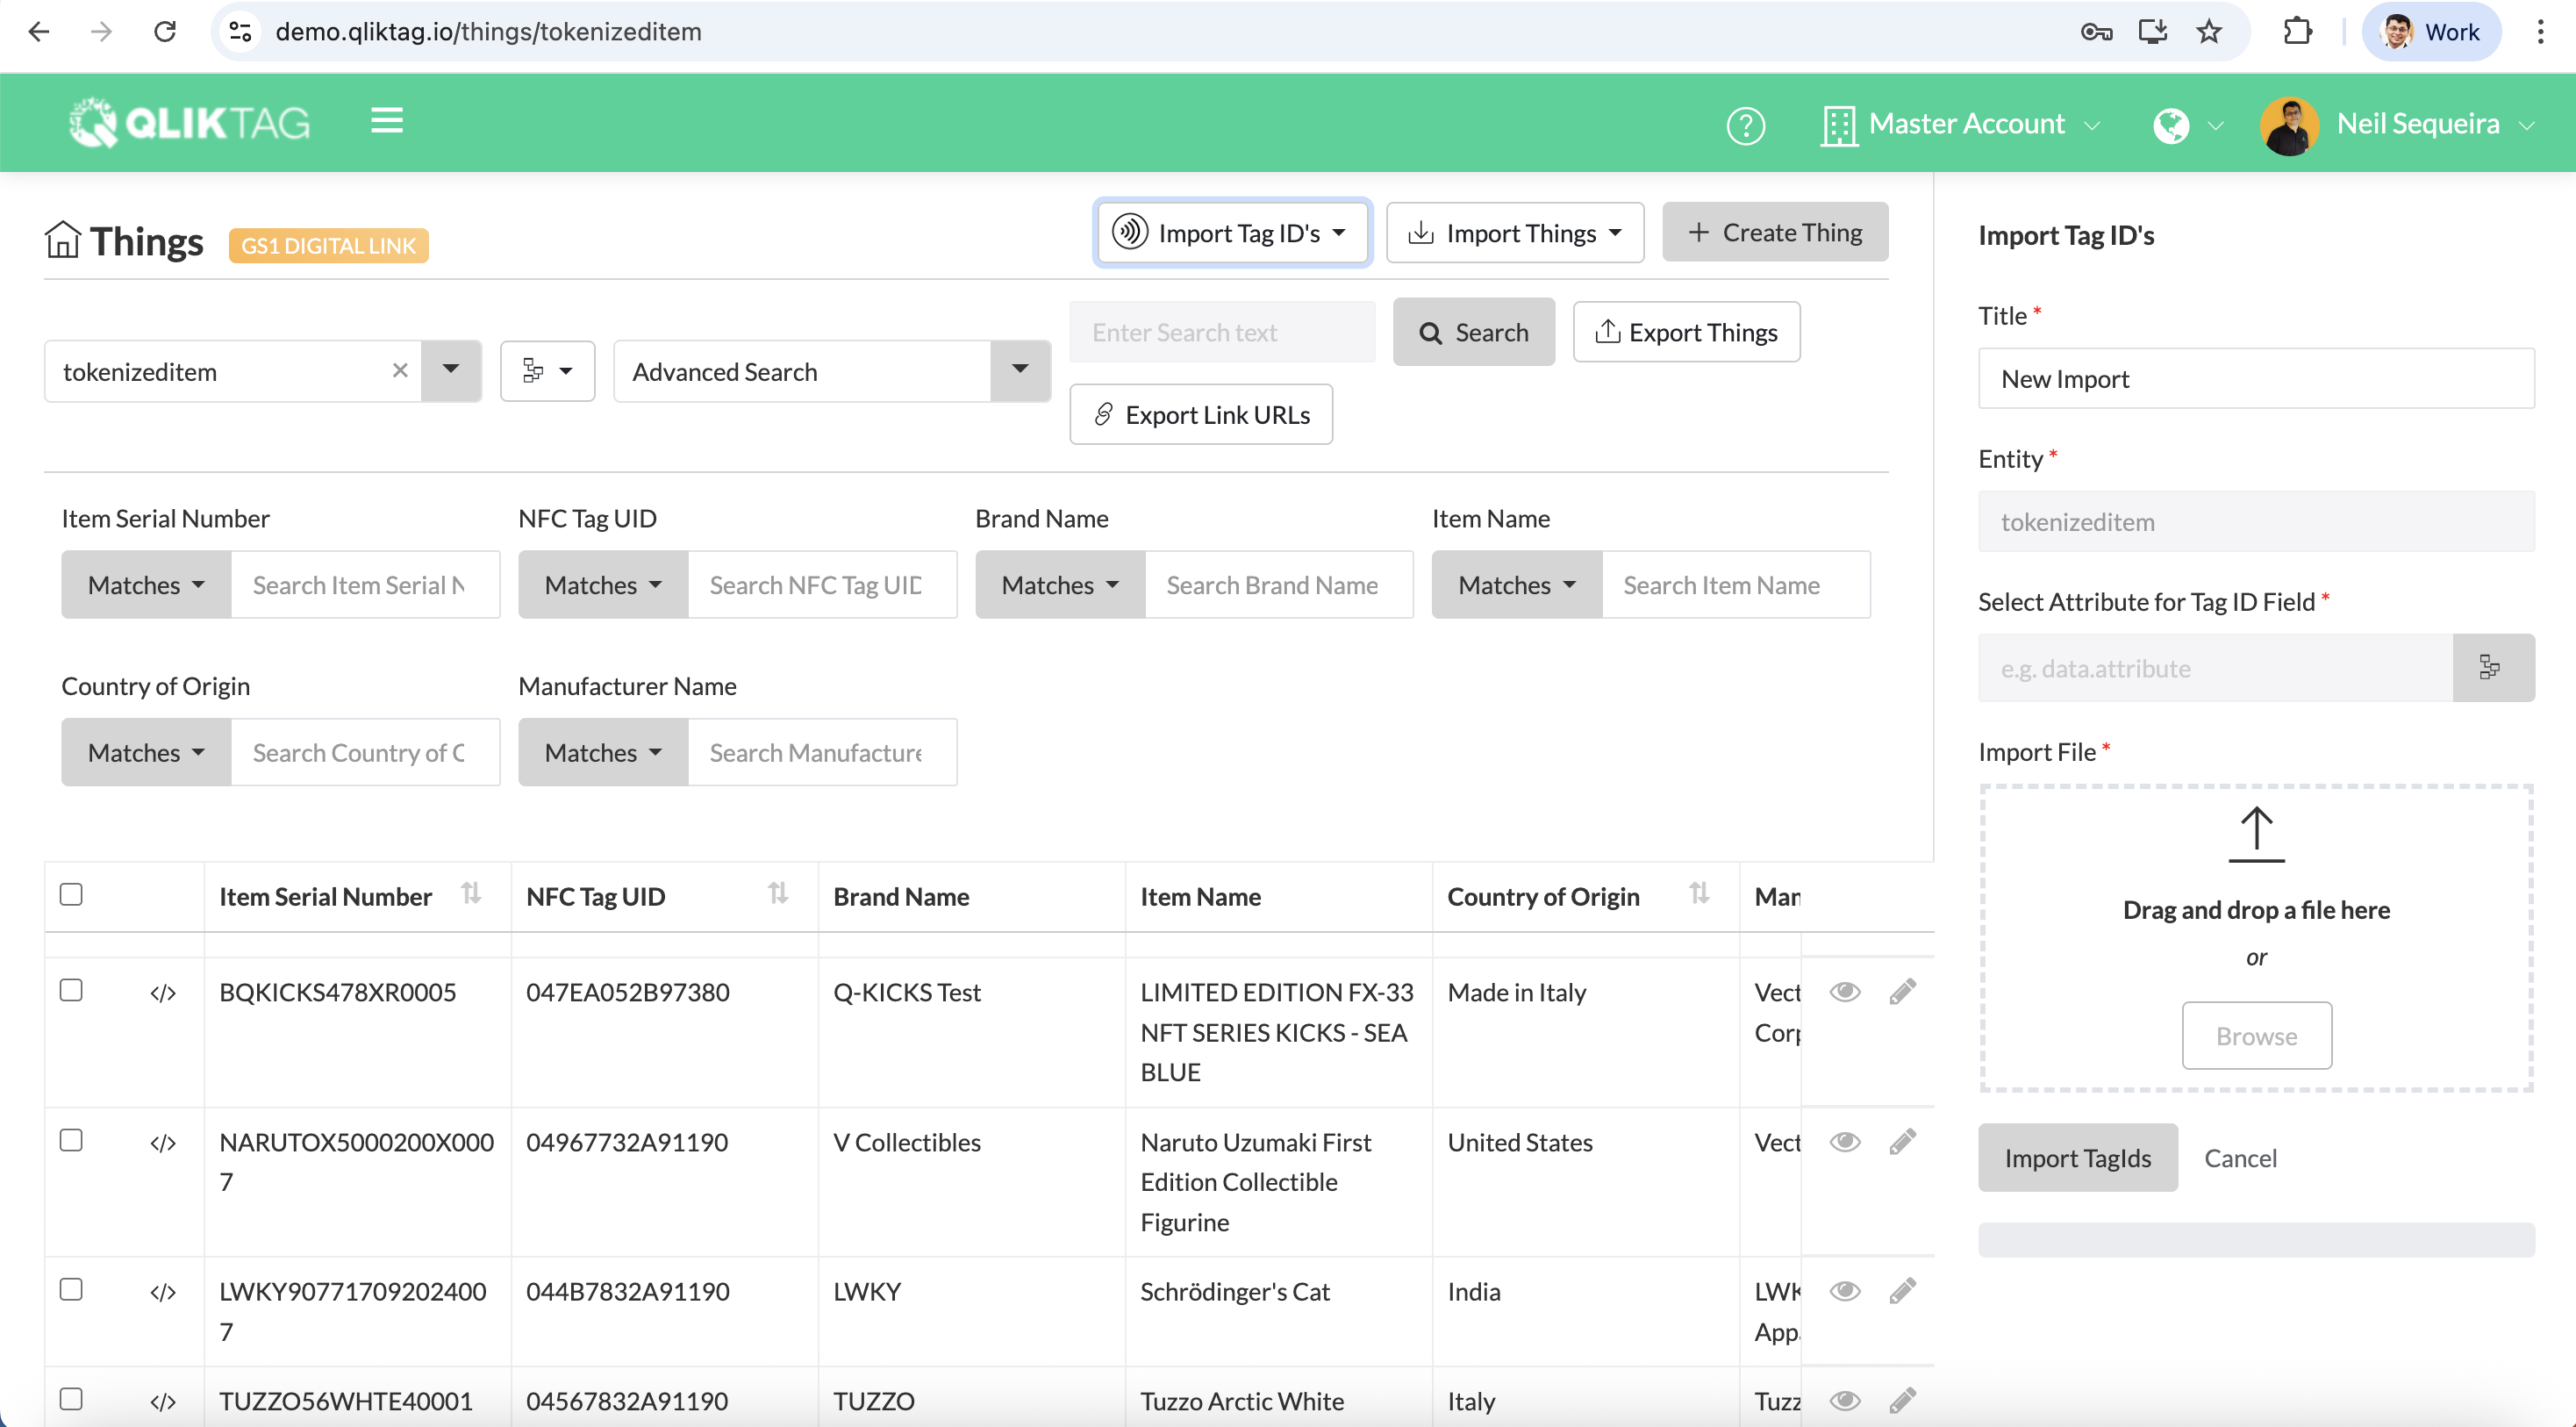
Task: View the LWKY Schrödinger's Cat row with the eye icon
Action: pyautogui.click(x=1844, y=1290)
